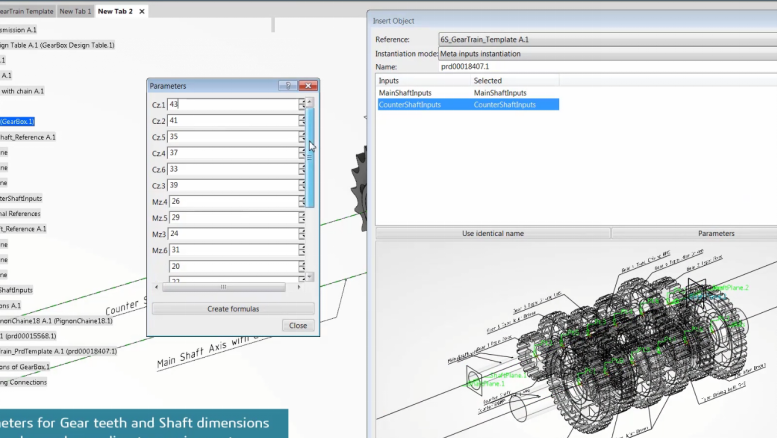Click the Mz.5 value field
This screenshot has height=438, width=778.
[x=234, y=217]
